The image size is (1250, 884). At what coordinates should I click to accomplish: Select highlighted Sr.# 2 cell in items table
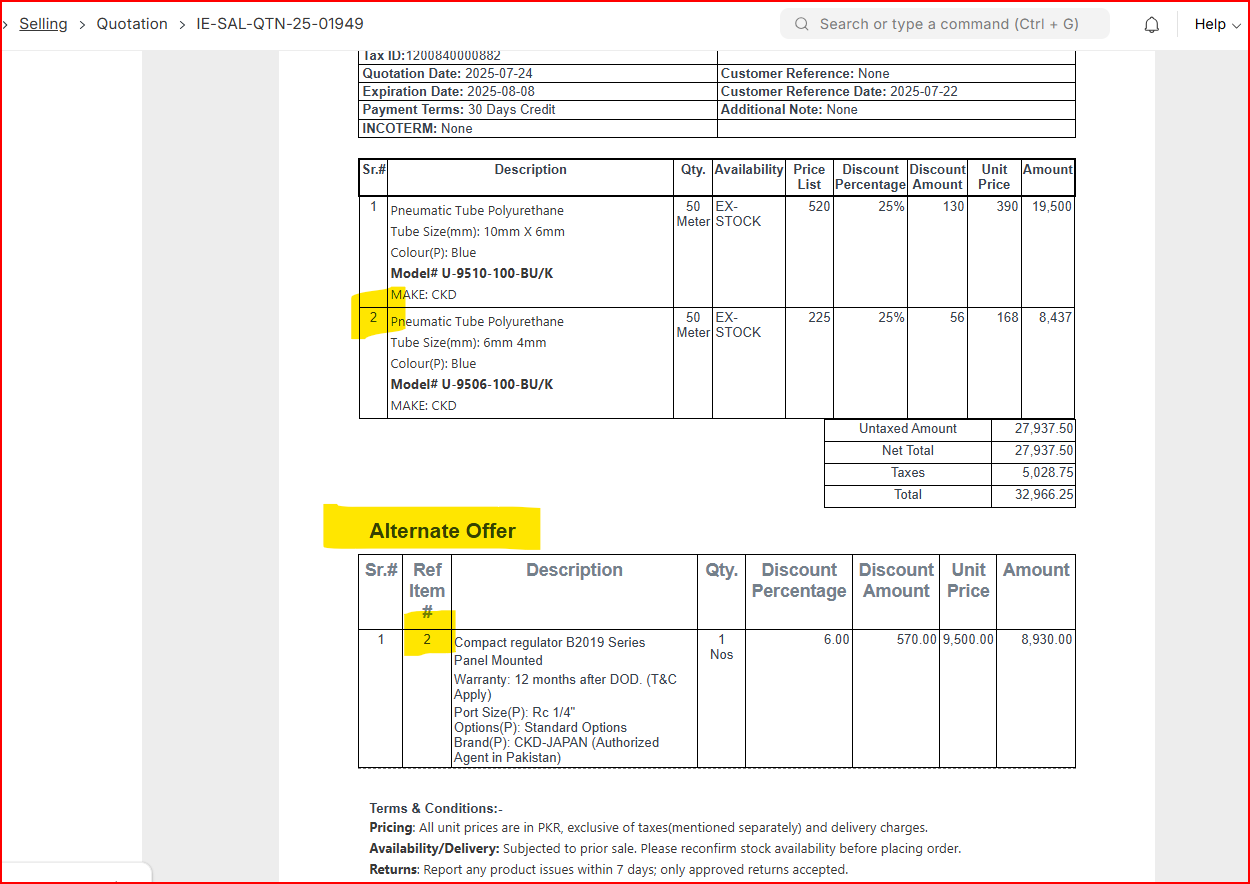373,318
